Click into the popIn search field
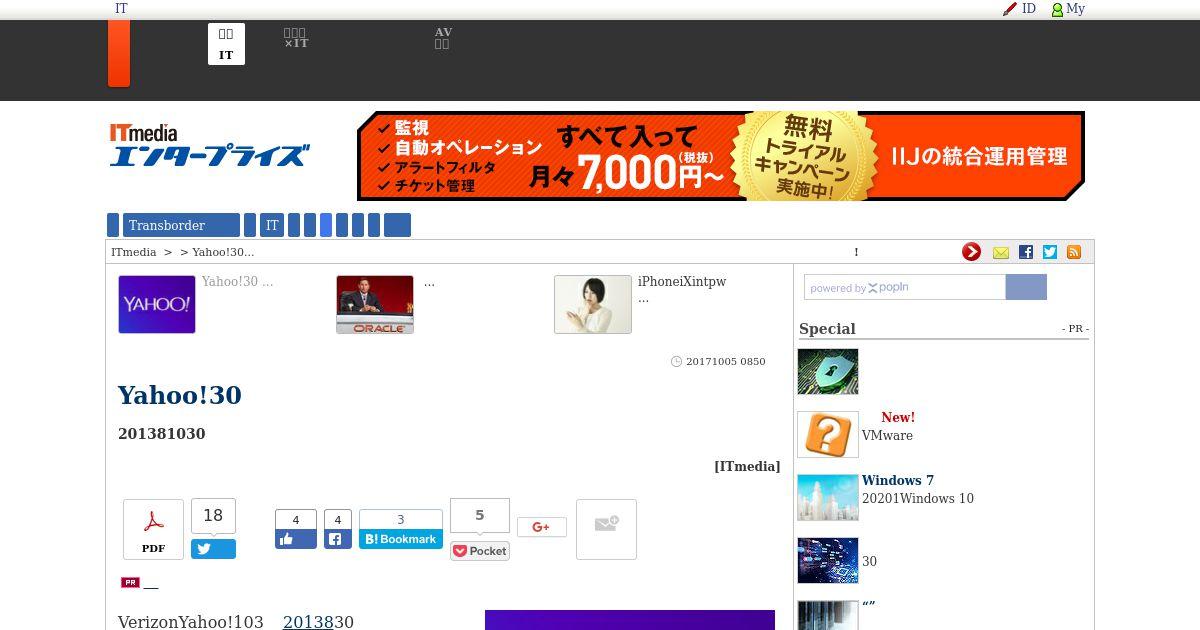Viewport: 1200px width, 630px height. pyautogui.click(x=904, y=288)
